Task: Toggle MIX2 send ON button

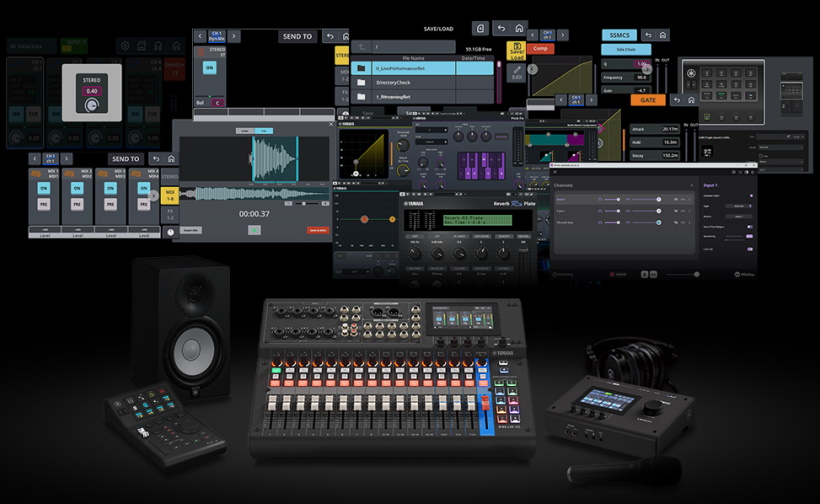Action: [77, 188]
